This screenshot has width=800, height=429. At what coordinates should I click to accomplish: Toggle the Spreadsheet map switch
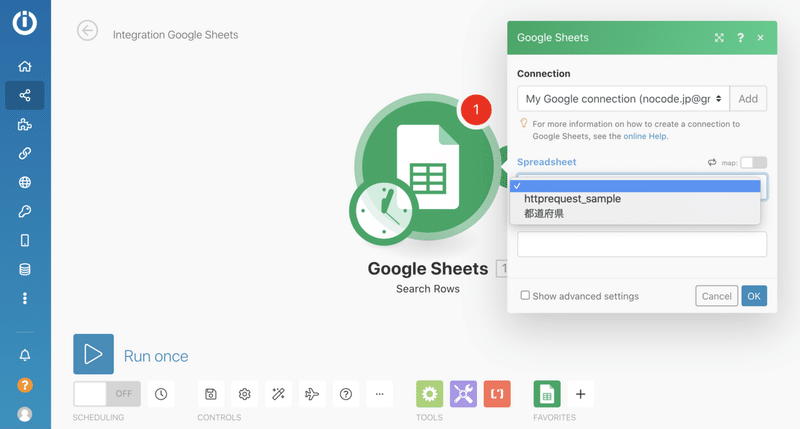coord(754,162)
